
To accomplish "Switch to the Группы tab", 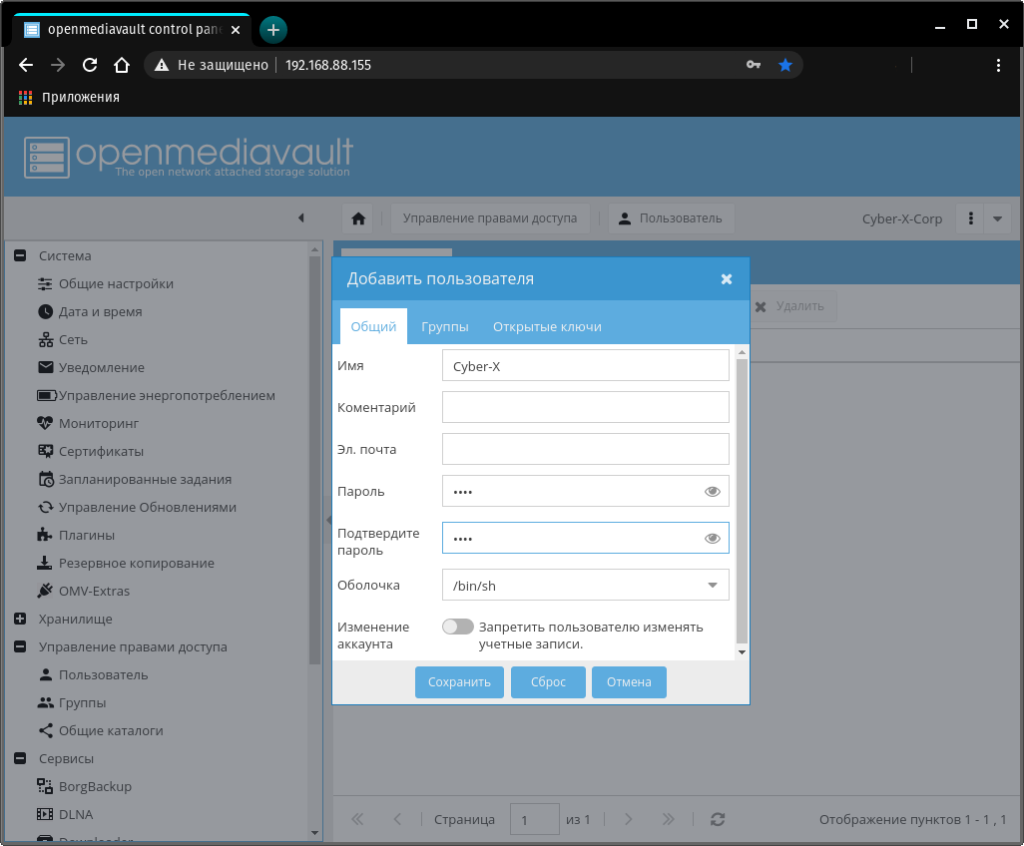I will tap(445, 327).
